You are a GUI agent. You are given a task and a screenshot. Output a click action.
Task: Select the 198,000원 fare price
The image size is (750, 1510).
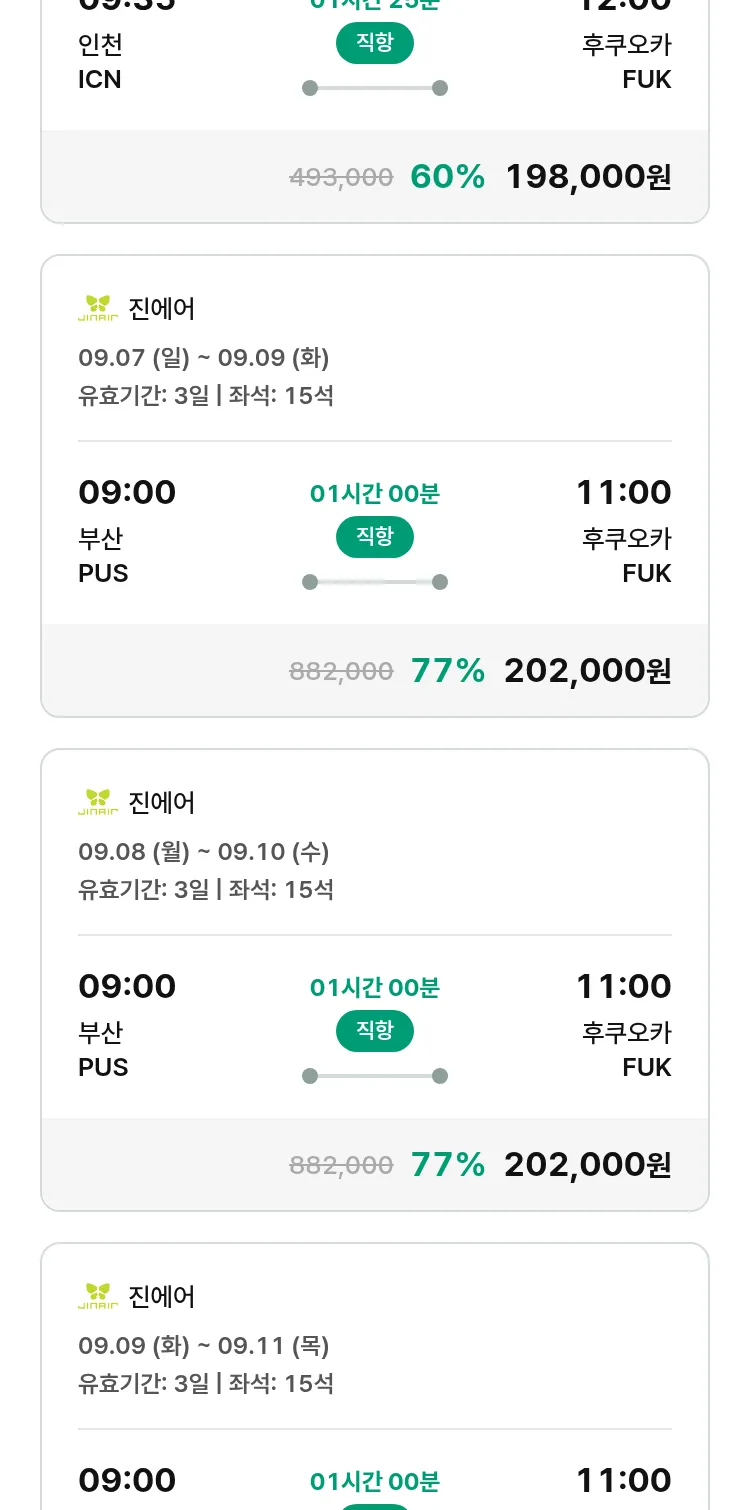click(x=588, y=177)
